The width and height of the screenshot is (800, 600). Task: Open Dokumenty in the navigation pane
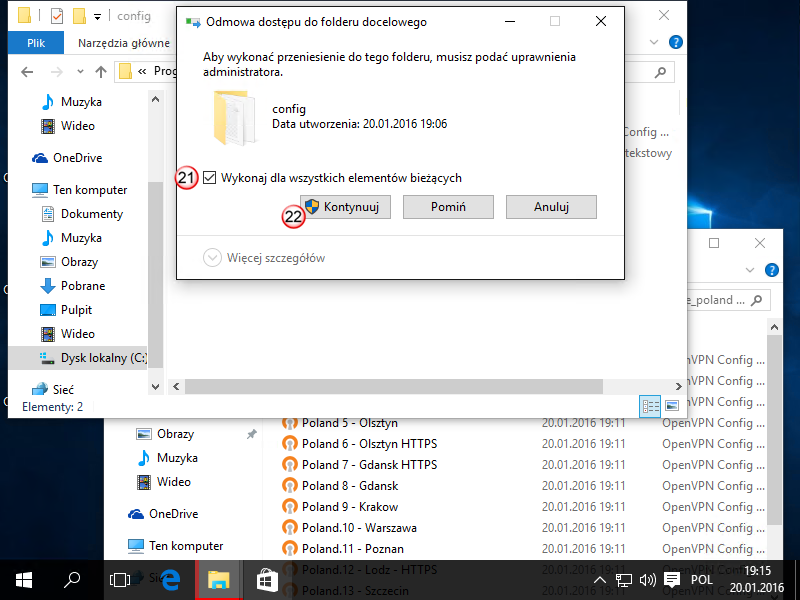click(82, 214)
